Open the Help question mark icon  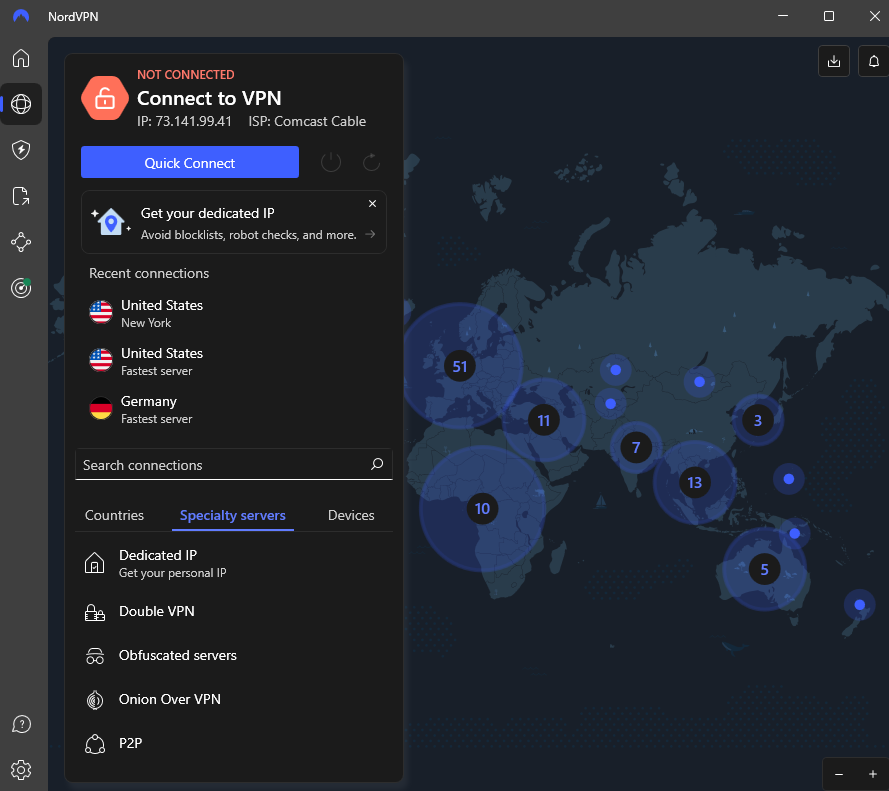[21, 724]
